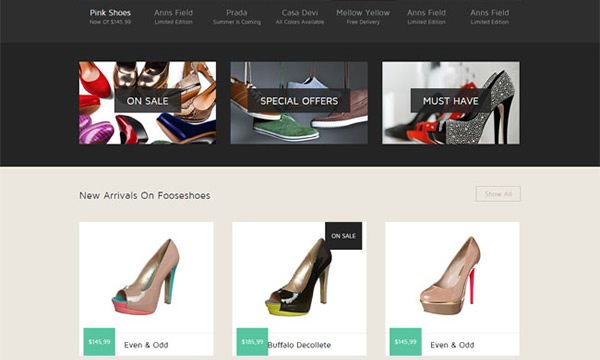The height and width of the screenshot is (360, 600).
Task: Open the ON SALE category banner
Action: coord(147,103)
